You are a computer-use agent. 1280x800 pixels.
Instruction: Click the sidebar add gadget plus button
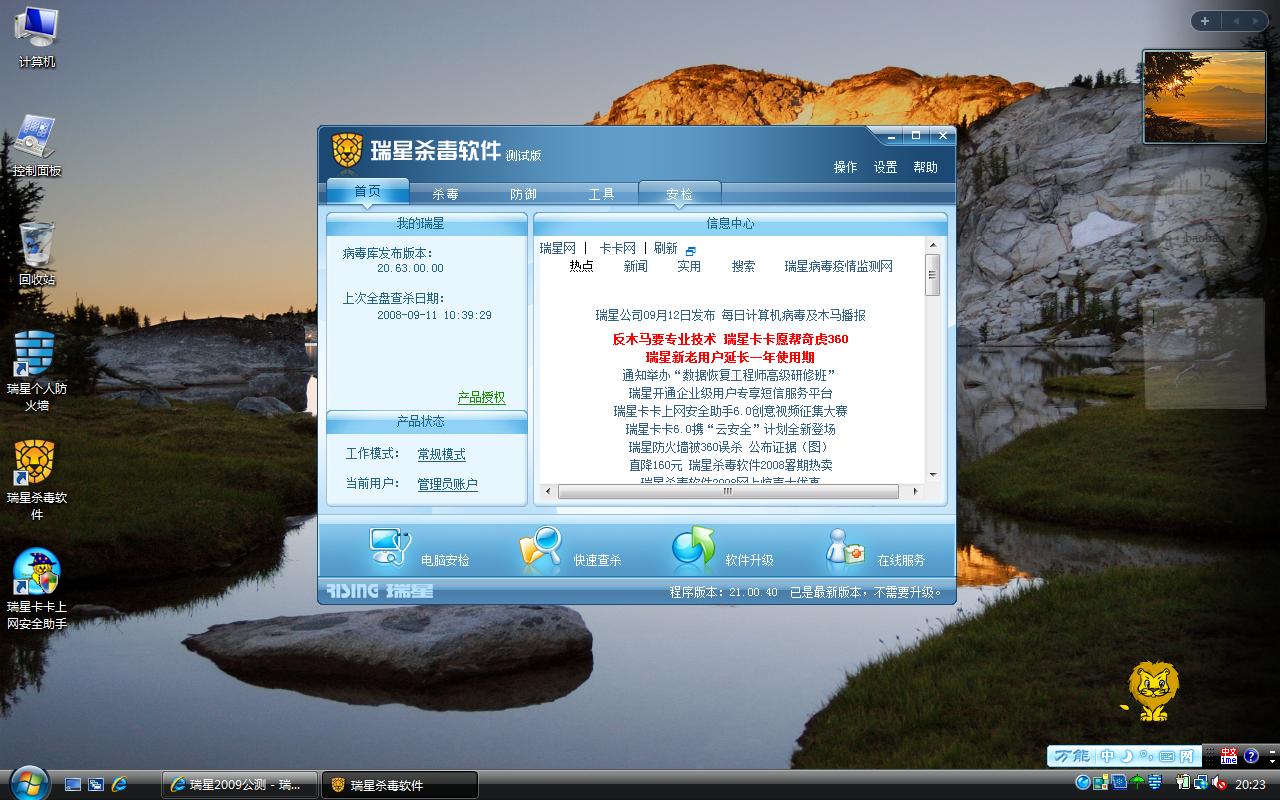tap(1205, 21)
